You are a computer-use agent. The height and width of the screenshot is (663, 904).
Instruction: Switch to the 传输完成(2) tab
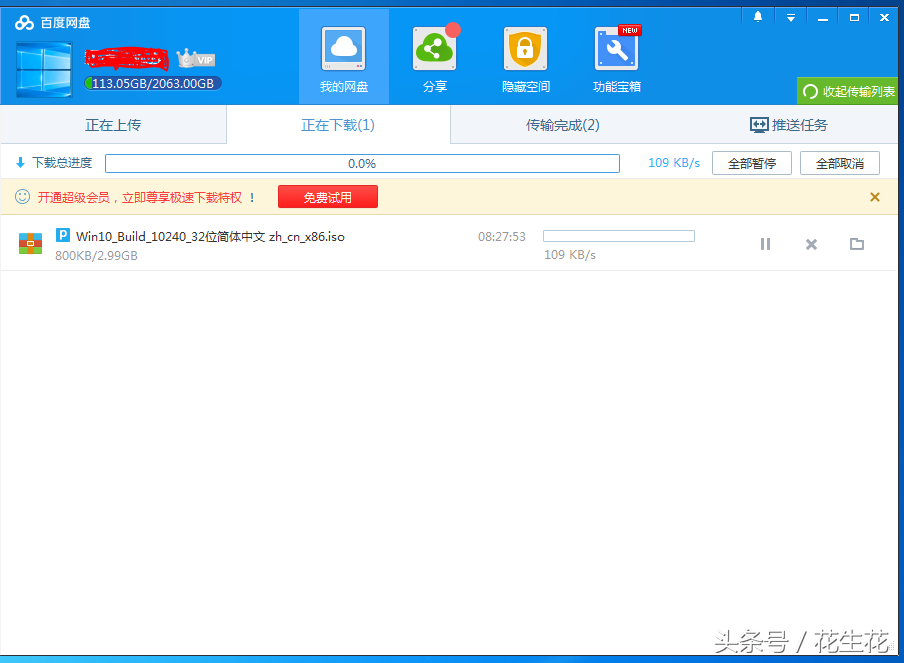coord(563,125)
